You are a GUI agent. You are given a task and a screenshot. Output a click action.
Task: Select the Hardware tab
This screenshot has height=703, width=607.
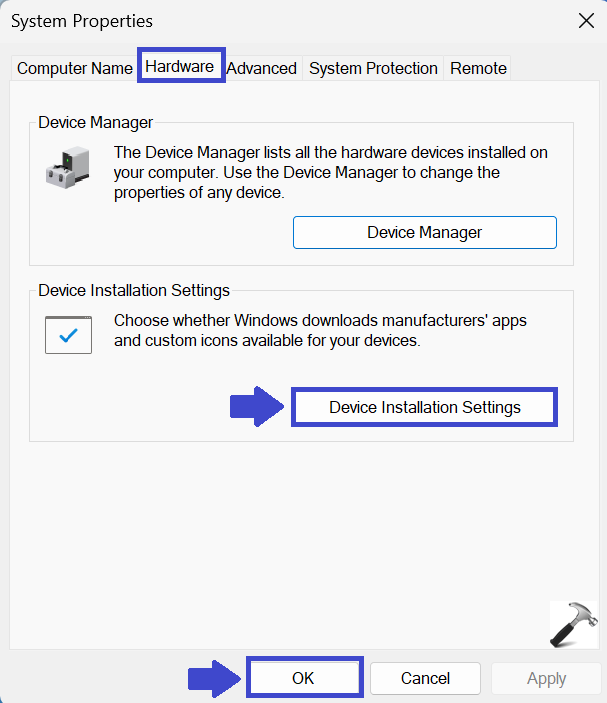[x=180, y=67]
